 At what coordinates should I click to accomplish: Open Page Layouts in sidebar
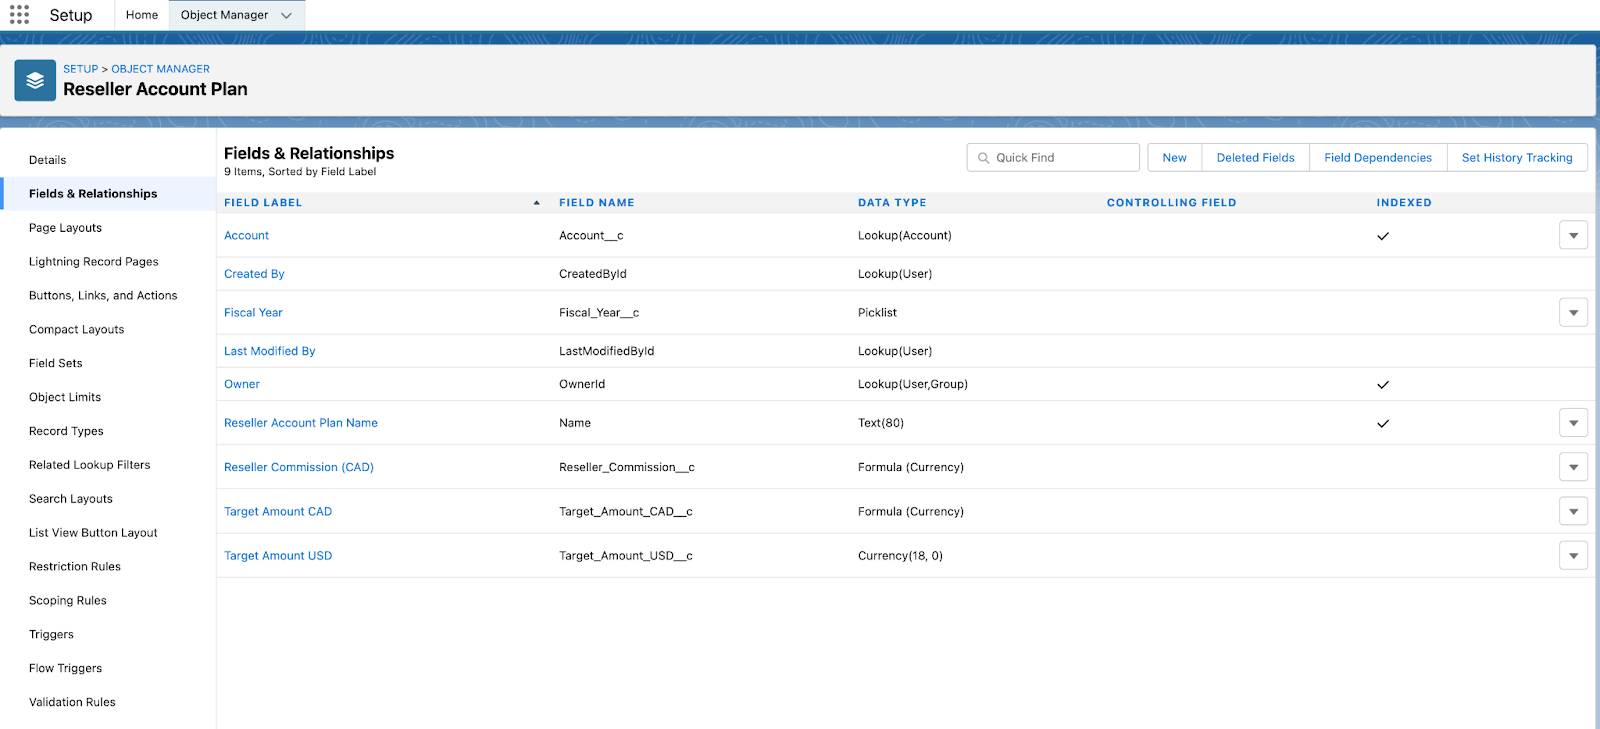pyautogui.click(x=65, y=228)
